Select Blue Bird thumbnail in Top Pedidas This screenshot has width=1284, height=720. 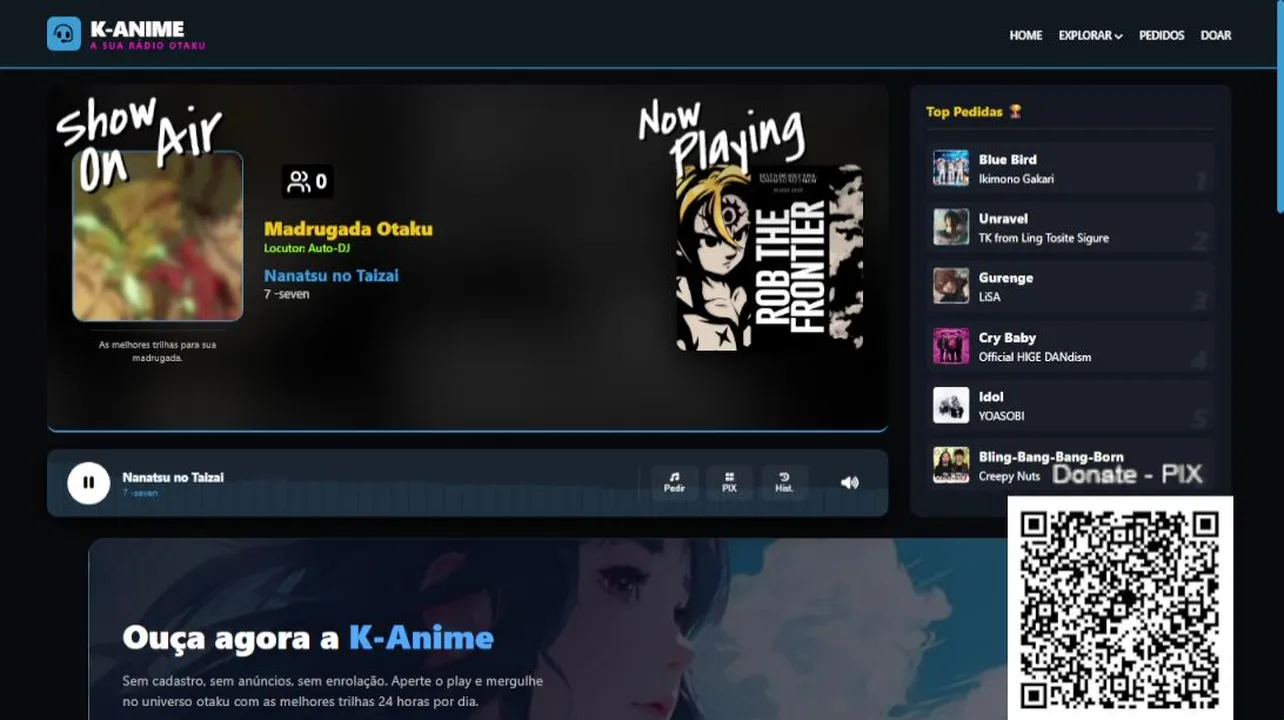[x=951, y=168]
